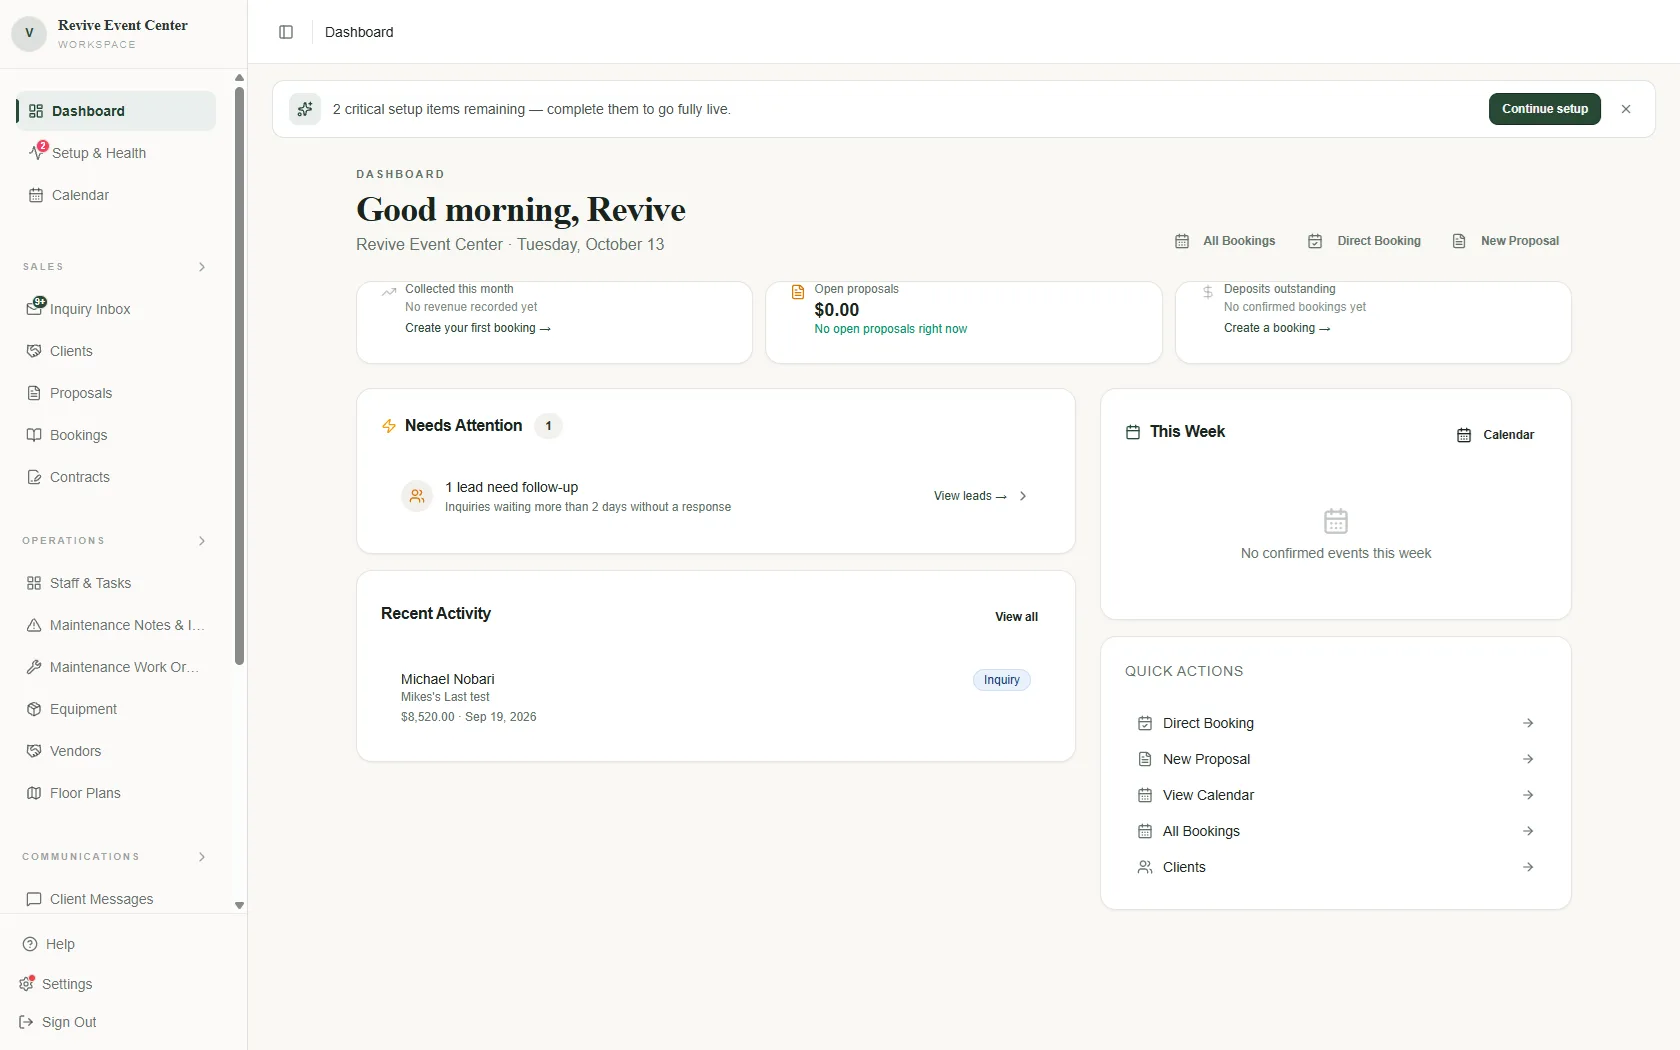1680x1050 pixels.
Task: Select New Proposal in Quick Actions
Action: [1336, 759]
